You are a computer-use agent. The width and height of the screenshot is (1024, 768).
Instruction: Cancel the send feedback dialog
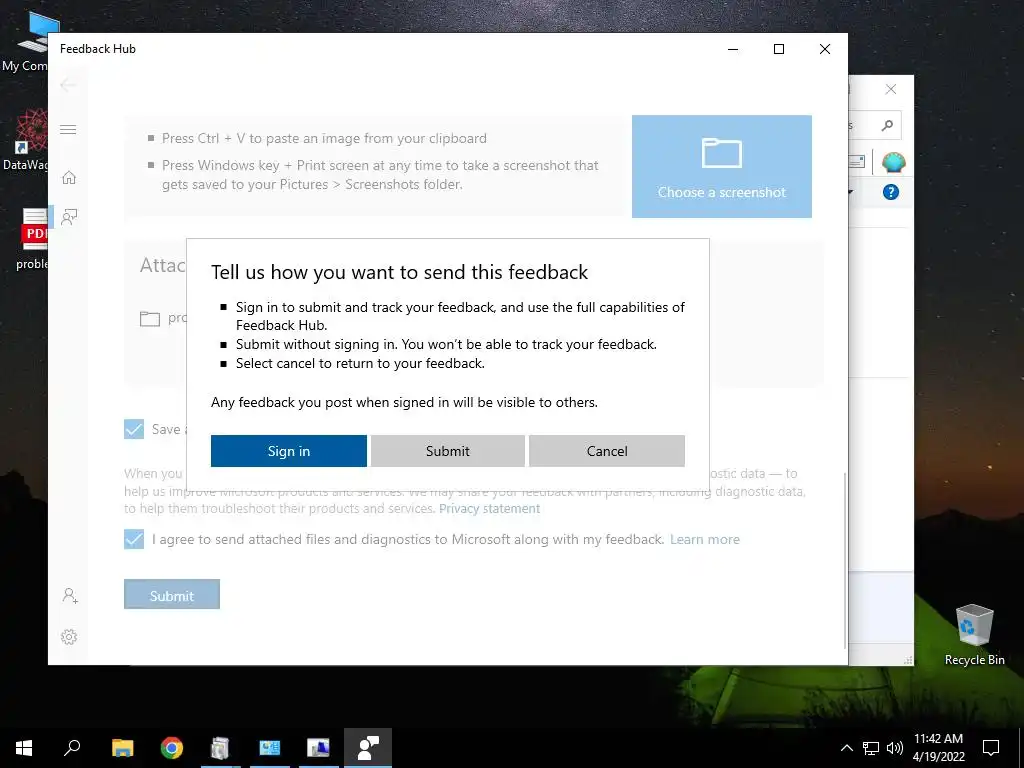(607, 451)
